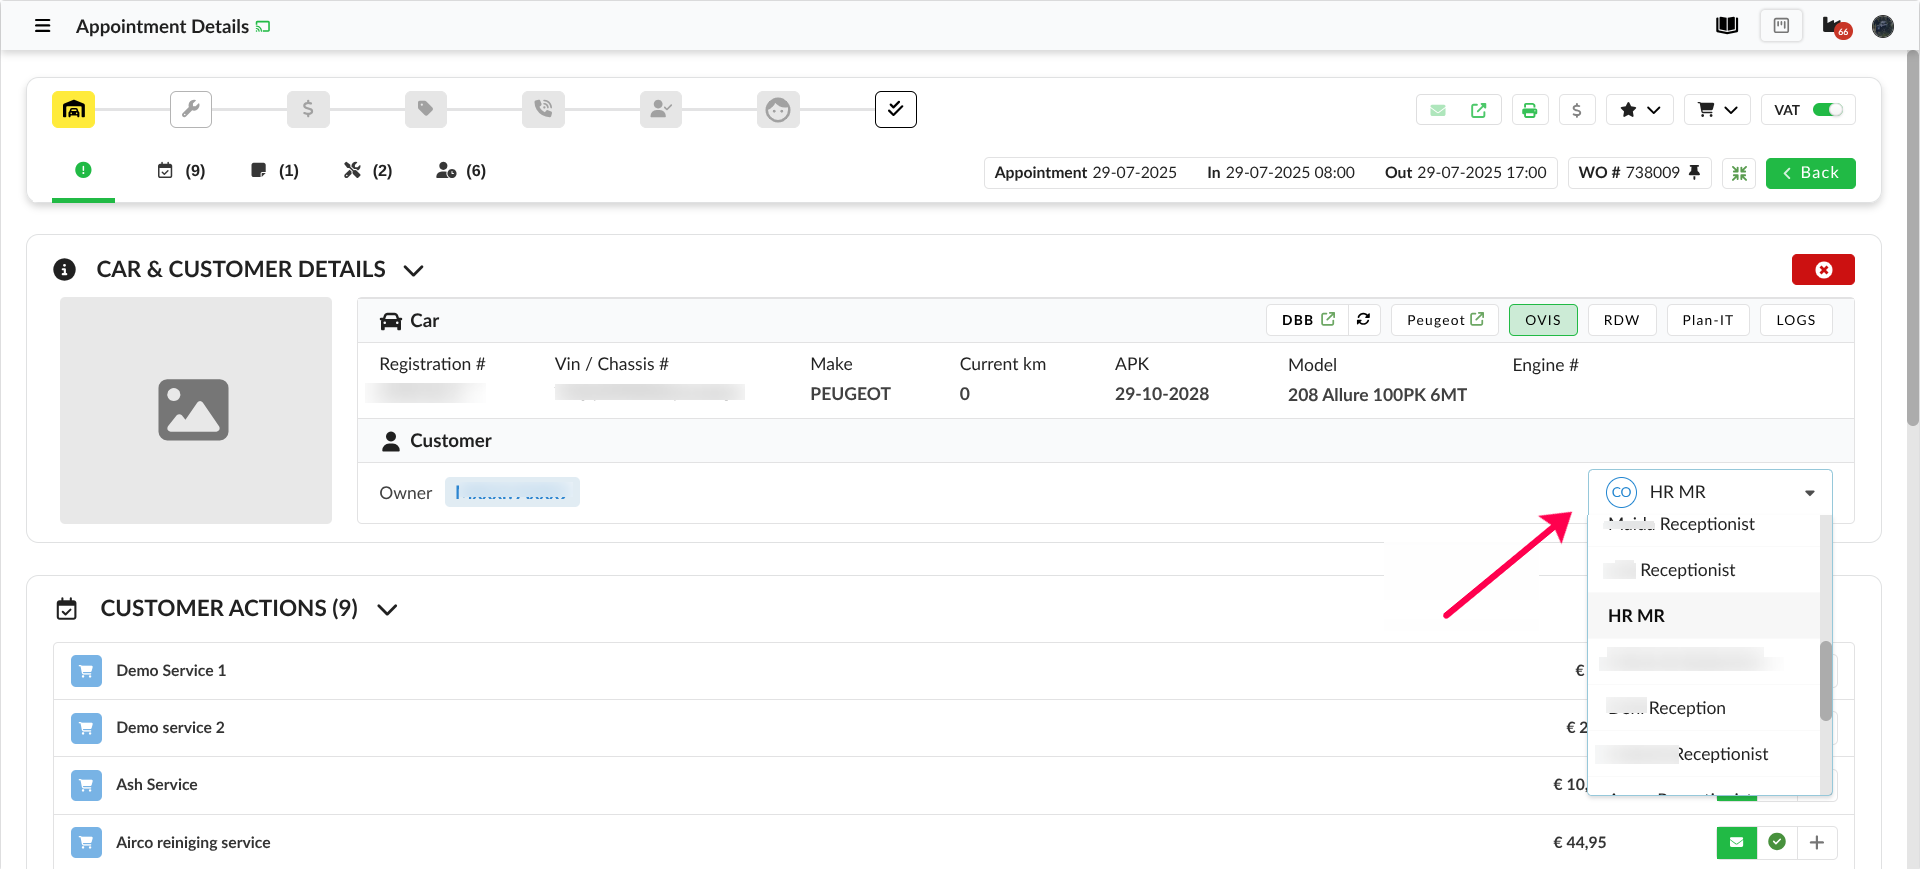Click the green Back button
Screen dimensions: 1920x869
pyautogui.click(x=1809, y=173)
